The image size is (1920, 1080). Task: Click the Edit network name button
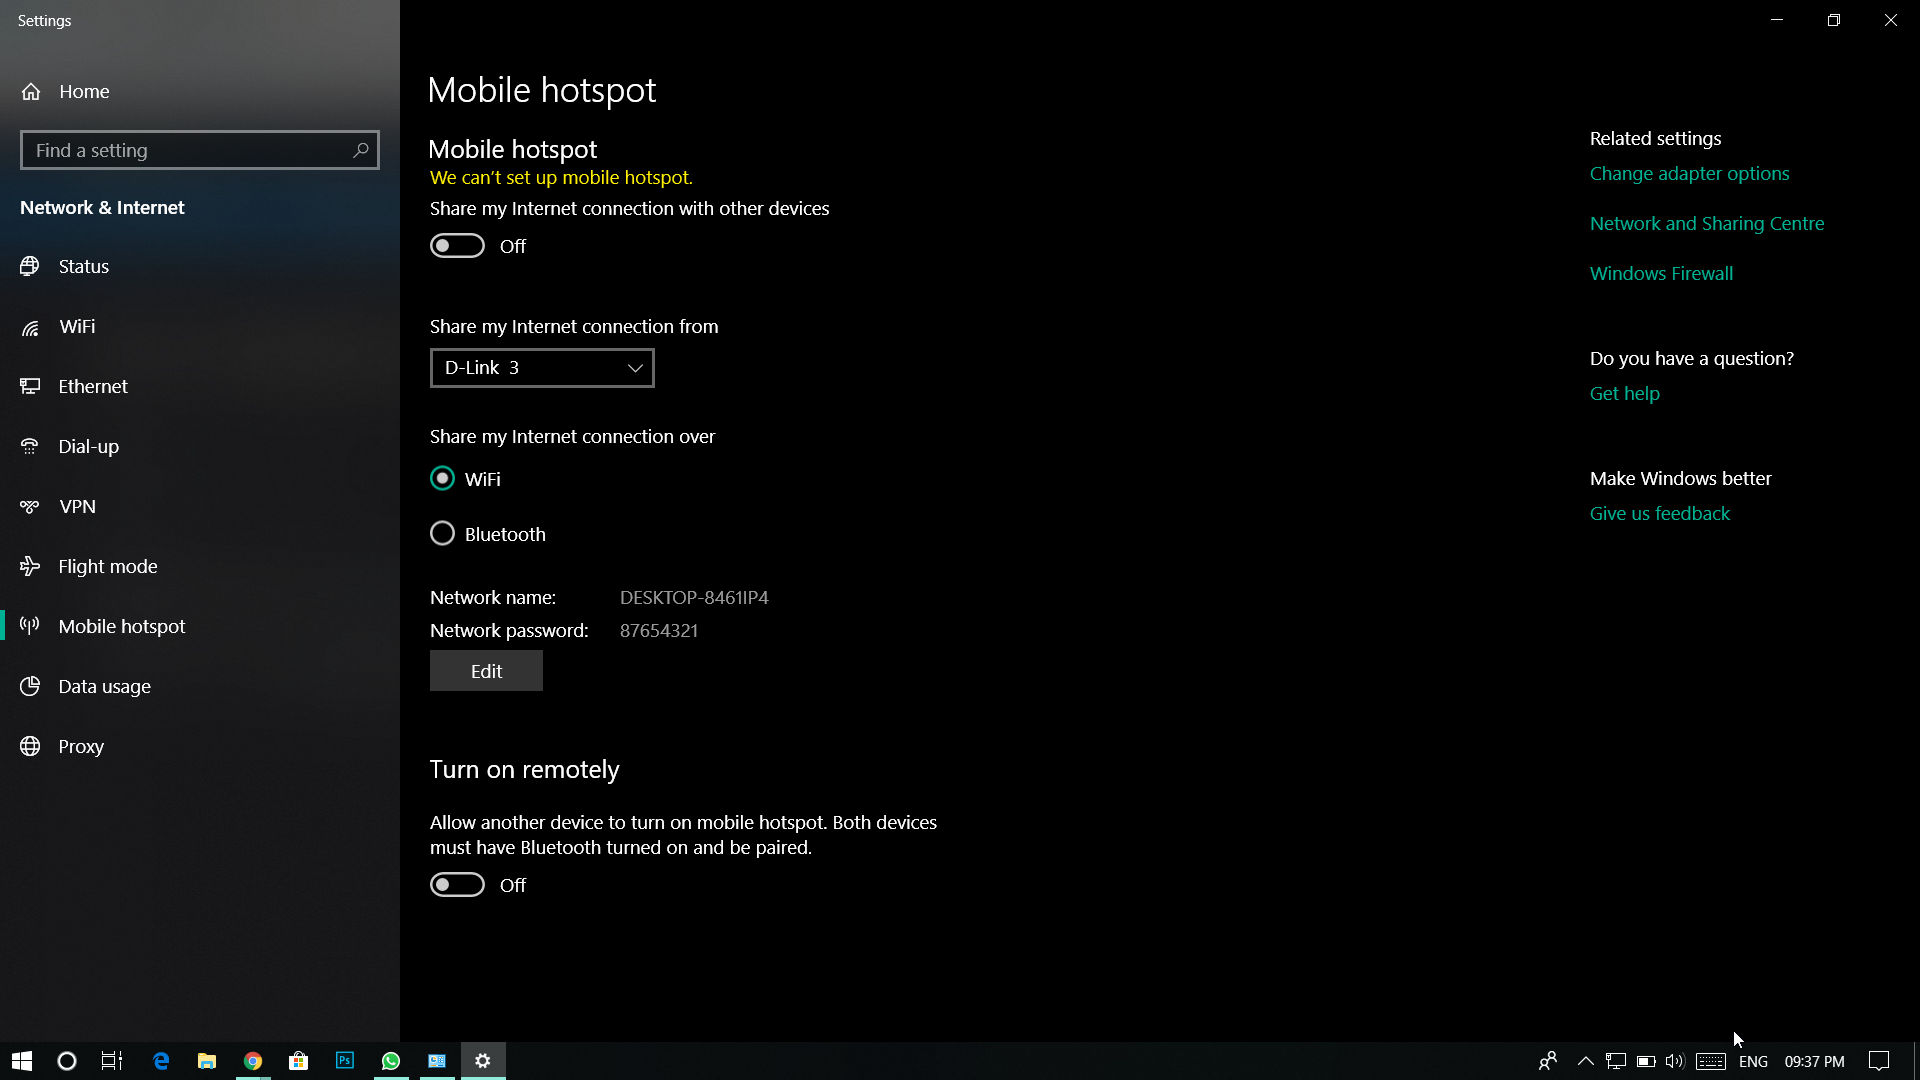coord(486,671)
